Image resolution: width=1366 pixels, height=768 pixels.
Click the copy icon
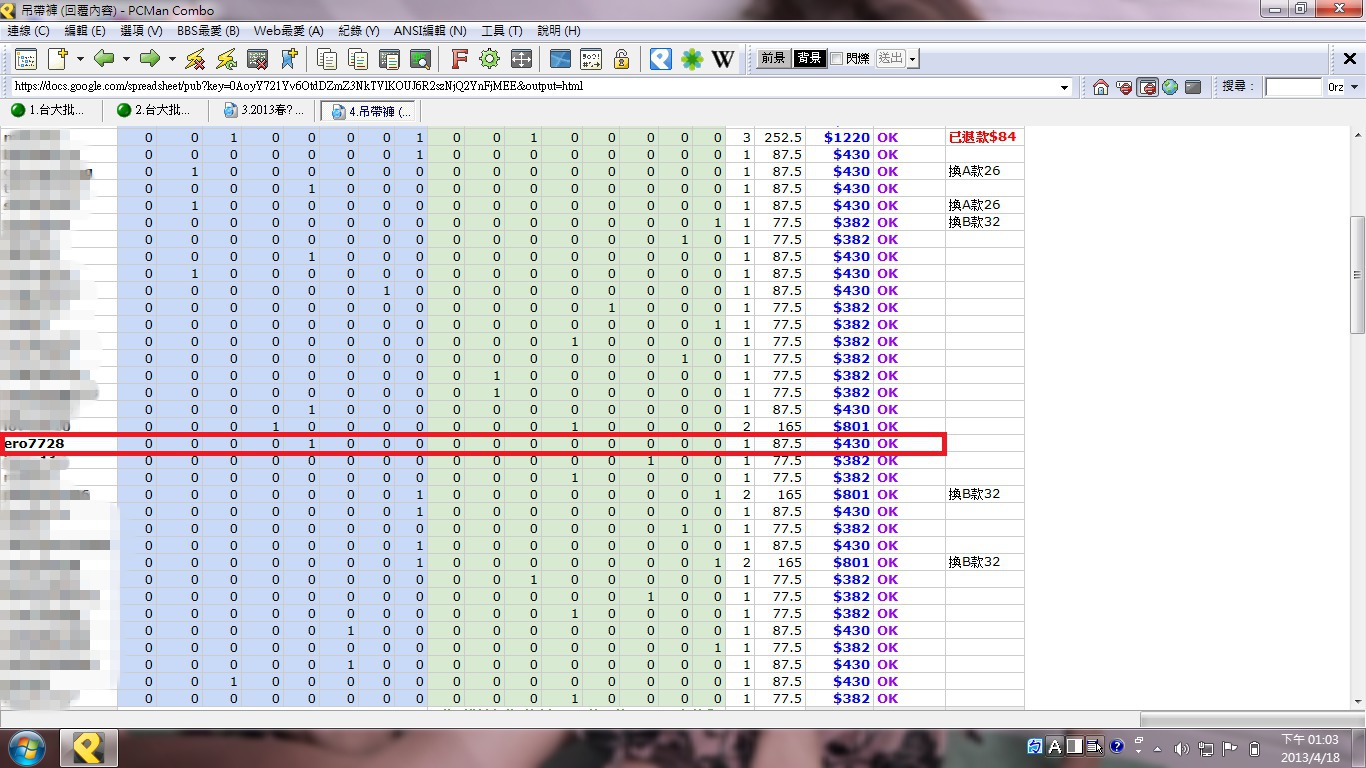pyautogui.click(x=327, y=59)
